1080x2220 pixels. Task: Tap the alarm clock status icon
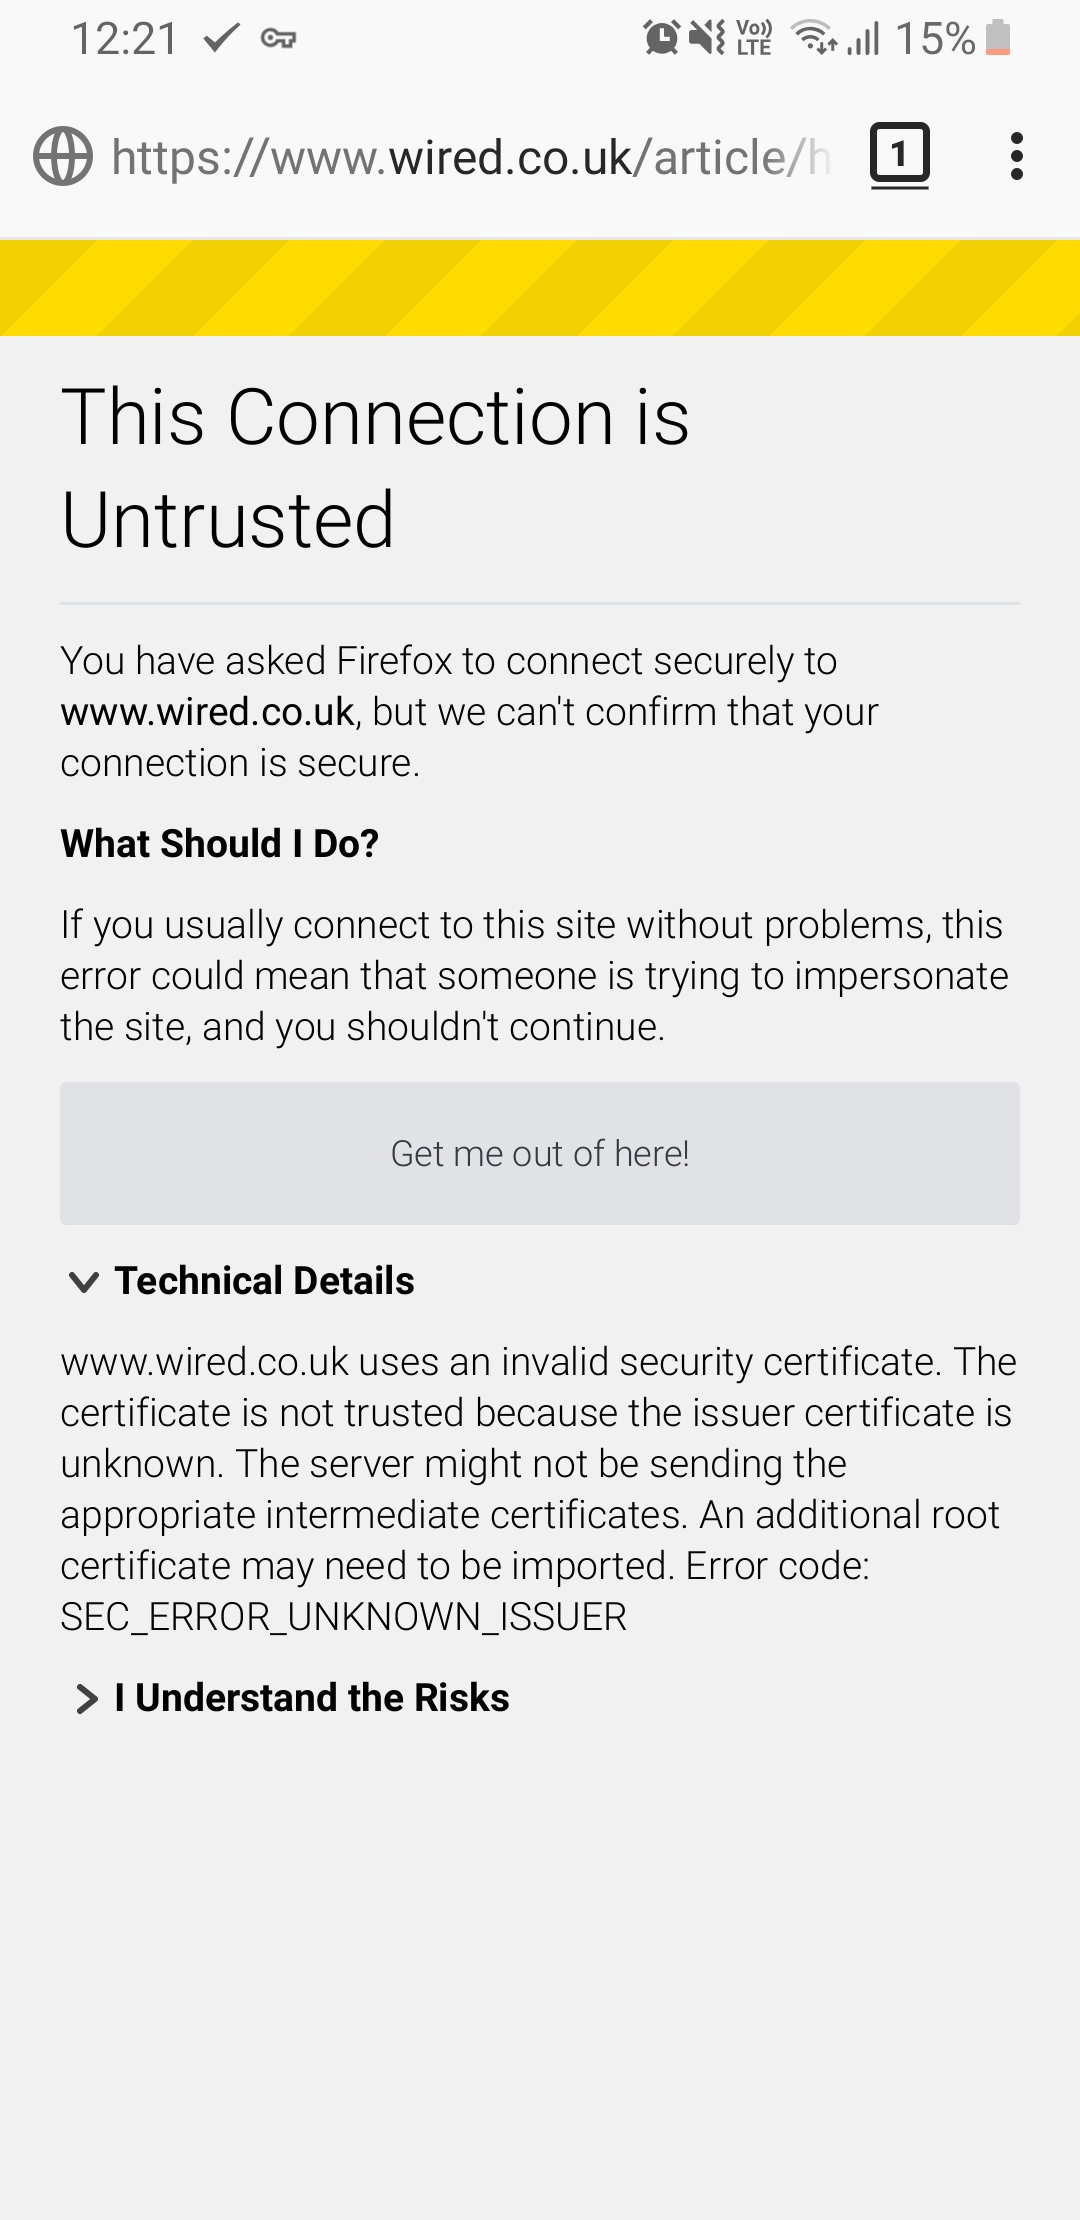[x=661, y=39]
